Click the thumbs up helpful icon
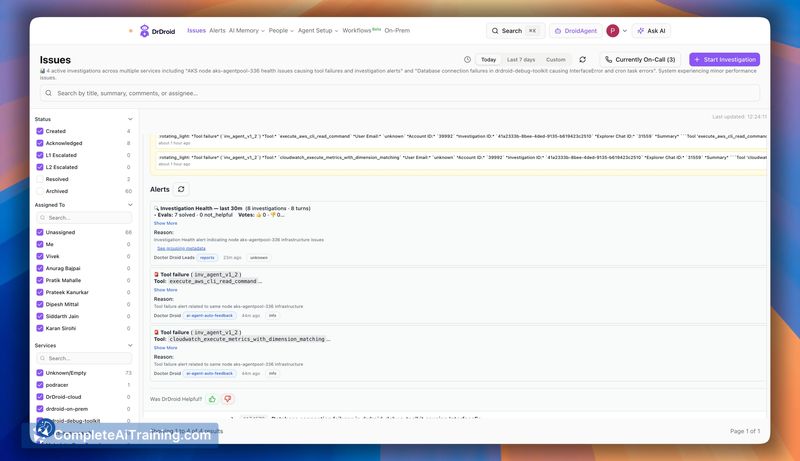 [x=212, y=399]
